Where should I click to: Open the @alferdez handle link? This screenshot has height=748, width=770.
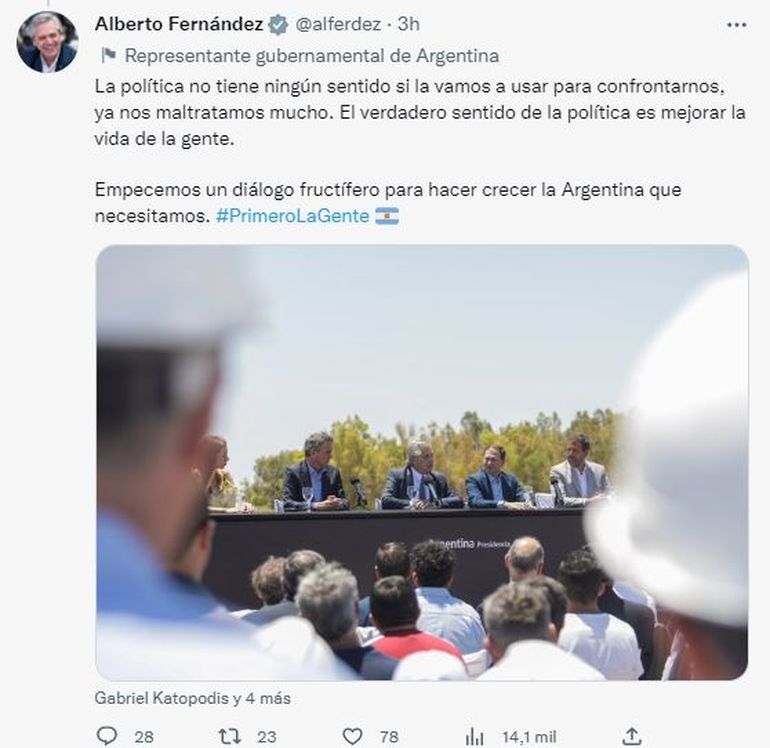coord(338,24)
